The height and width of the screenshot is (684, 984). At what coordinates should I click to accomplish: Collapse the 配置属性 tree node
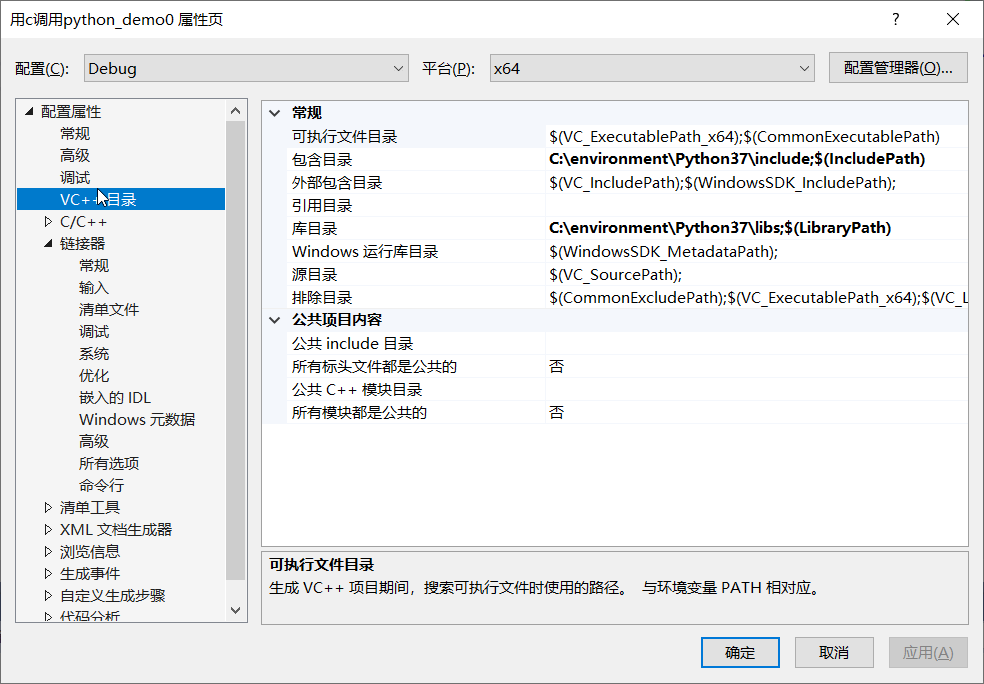[x=29, y=112]
